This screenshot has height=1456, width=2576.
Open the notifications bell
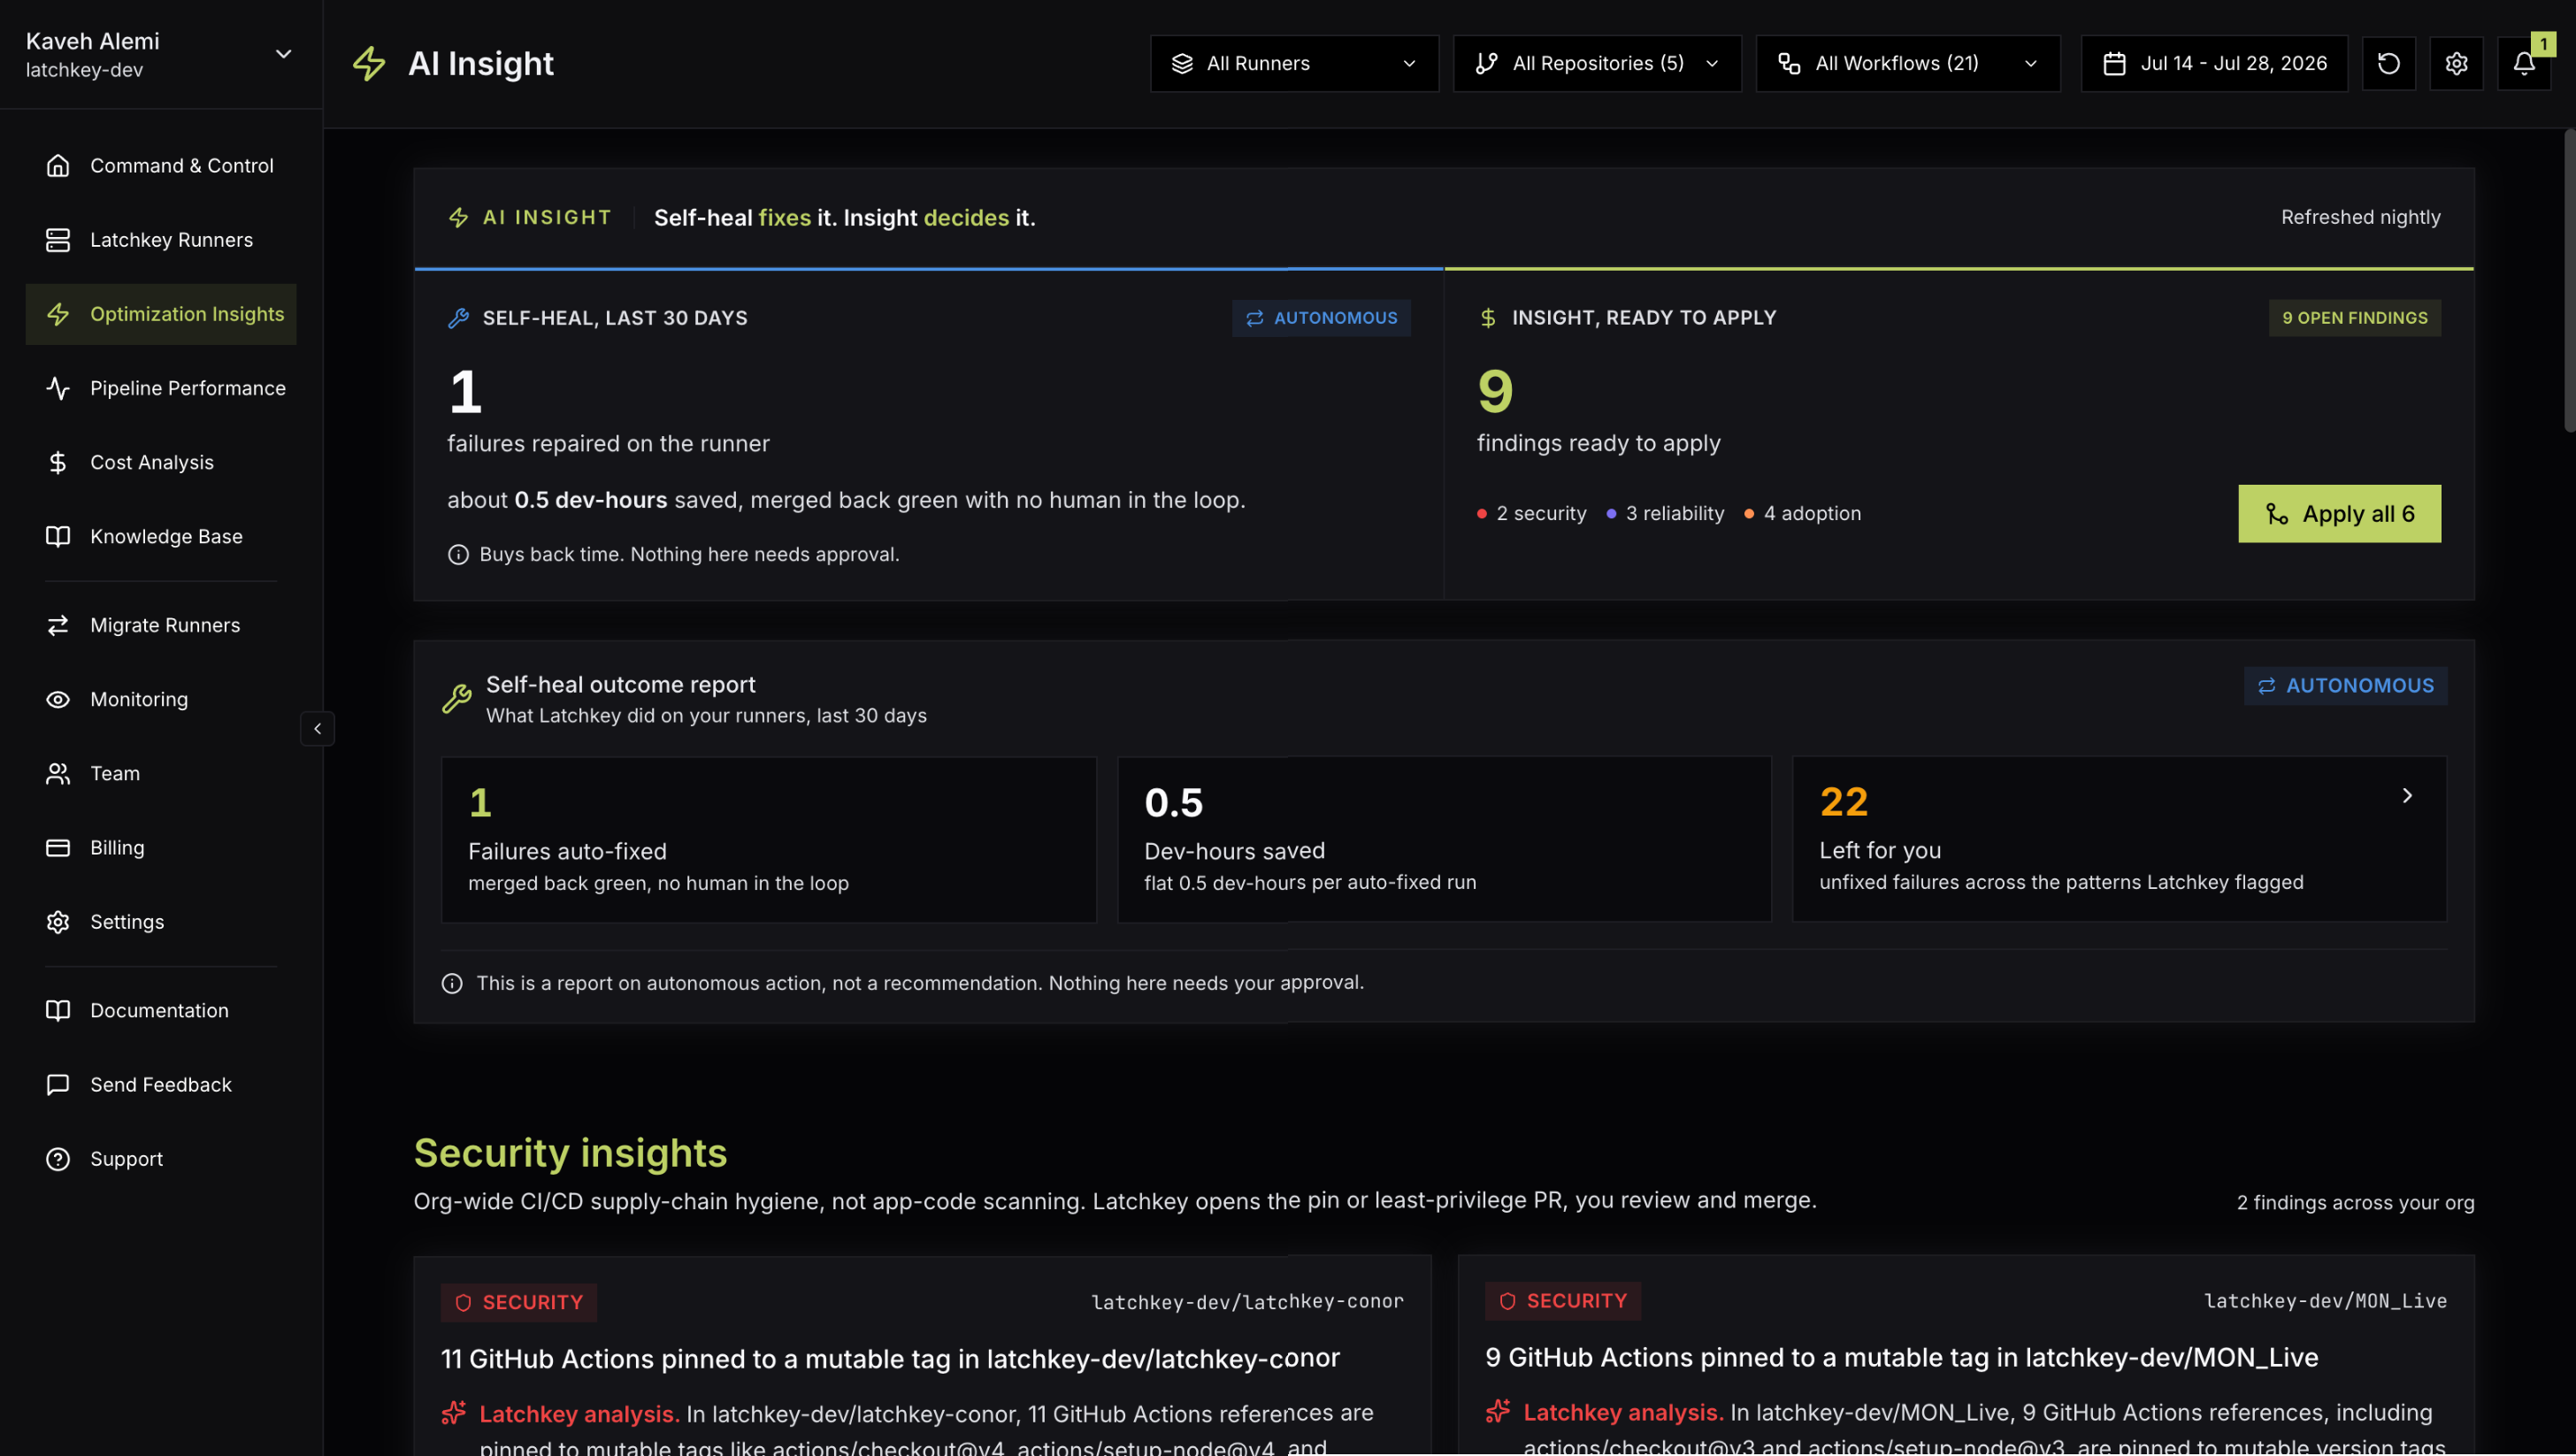[2523, 63]
